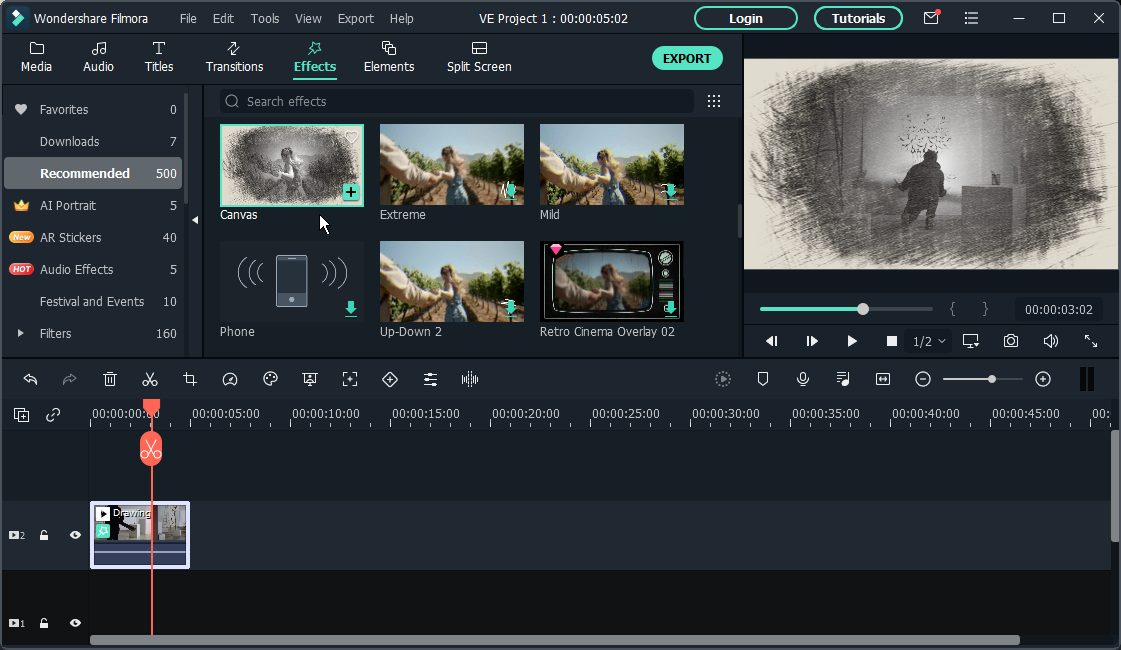
Task: Open the Export menu in menu bar
Action: 355,18
